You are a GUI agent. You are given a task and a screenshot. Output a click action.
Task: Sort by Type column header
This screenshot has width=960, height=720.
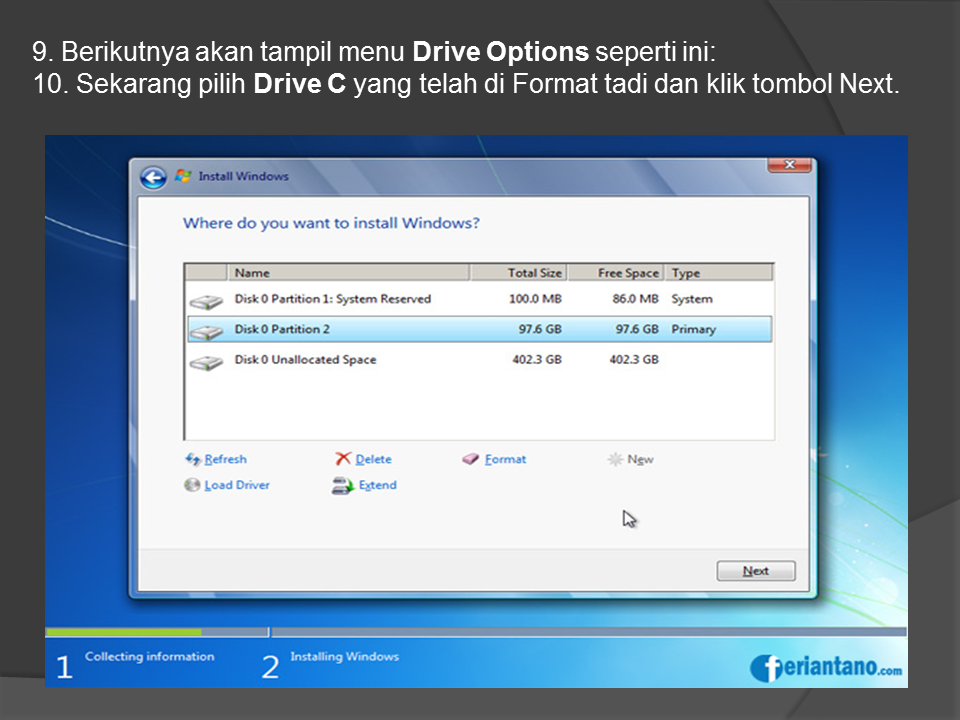point(719,272)
